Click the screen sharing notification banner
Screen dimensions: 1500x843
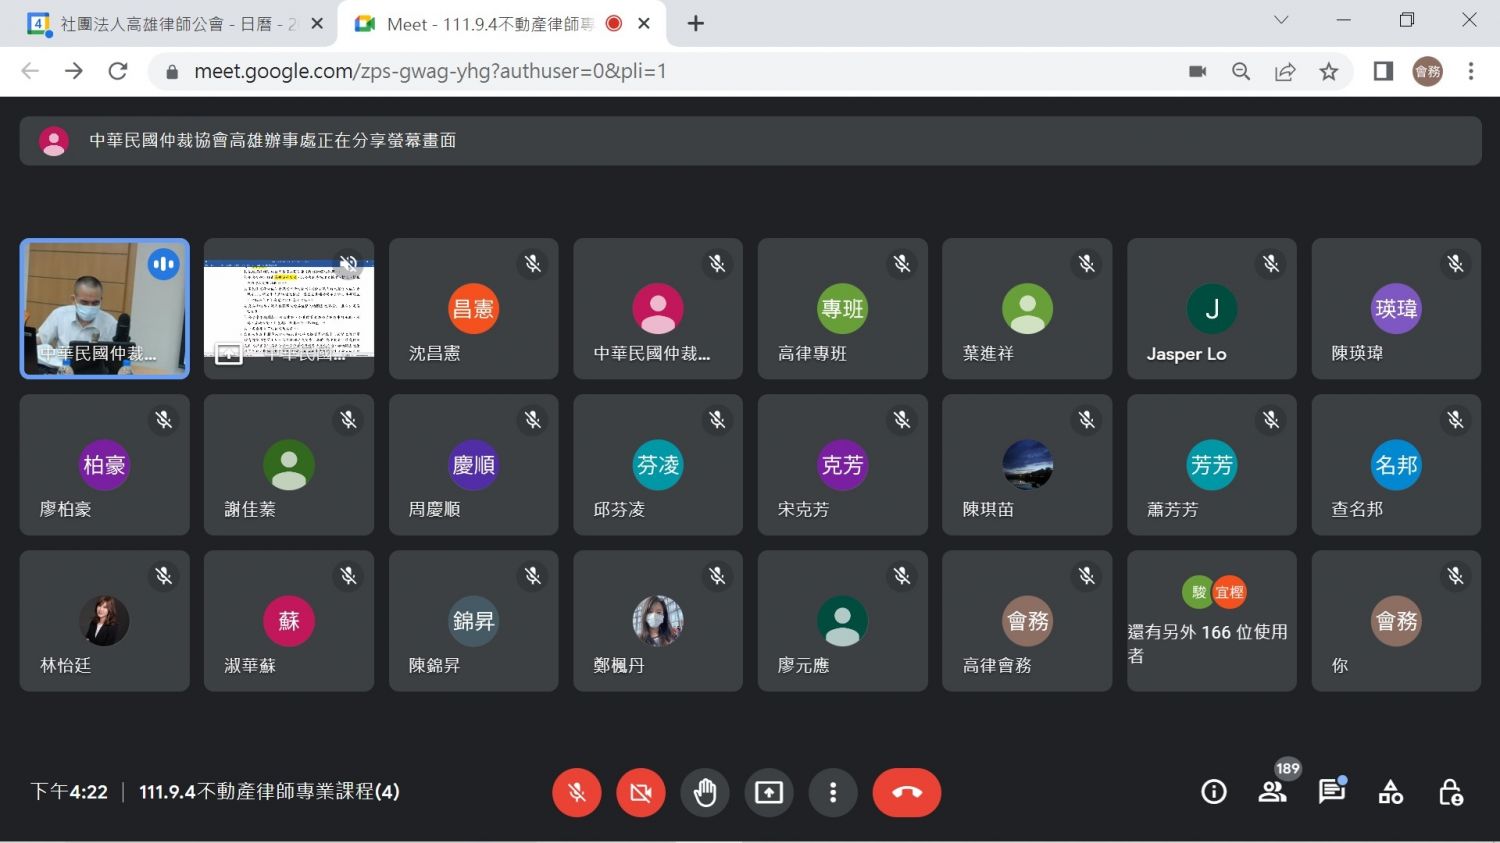(x=751, y=141)
